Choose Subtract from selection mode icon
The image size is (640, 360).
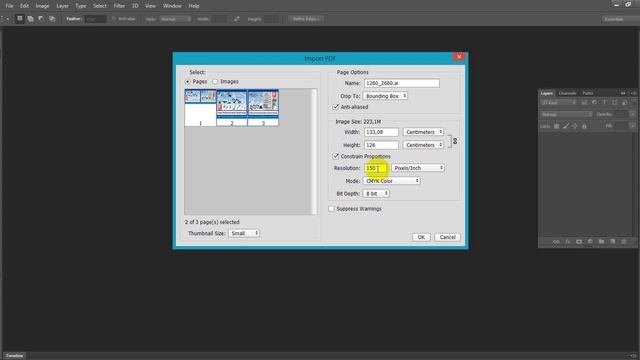[x=41, y=19]
